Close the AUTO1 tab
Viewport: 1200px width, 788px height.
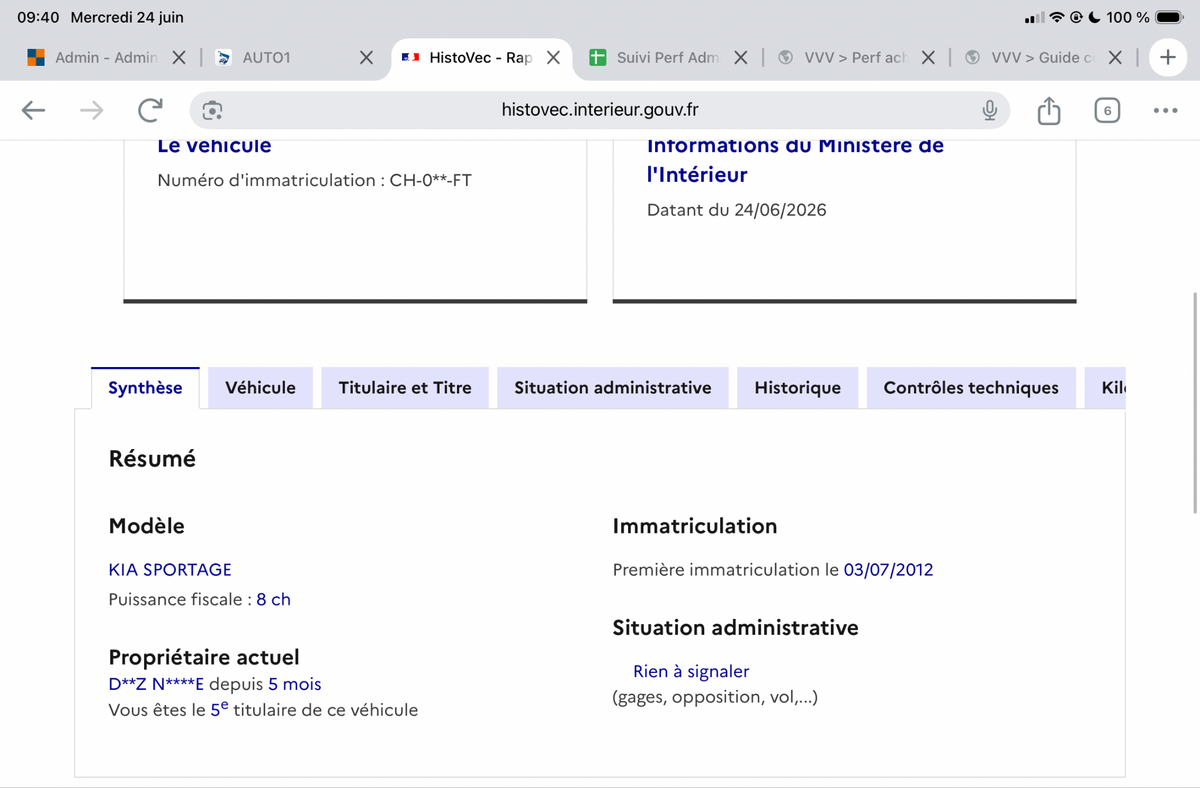tap(366, 57)
